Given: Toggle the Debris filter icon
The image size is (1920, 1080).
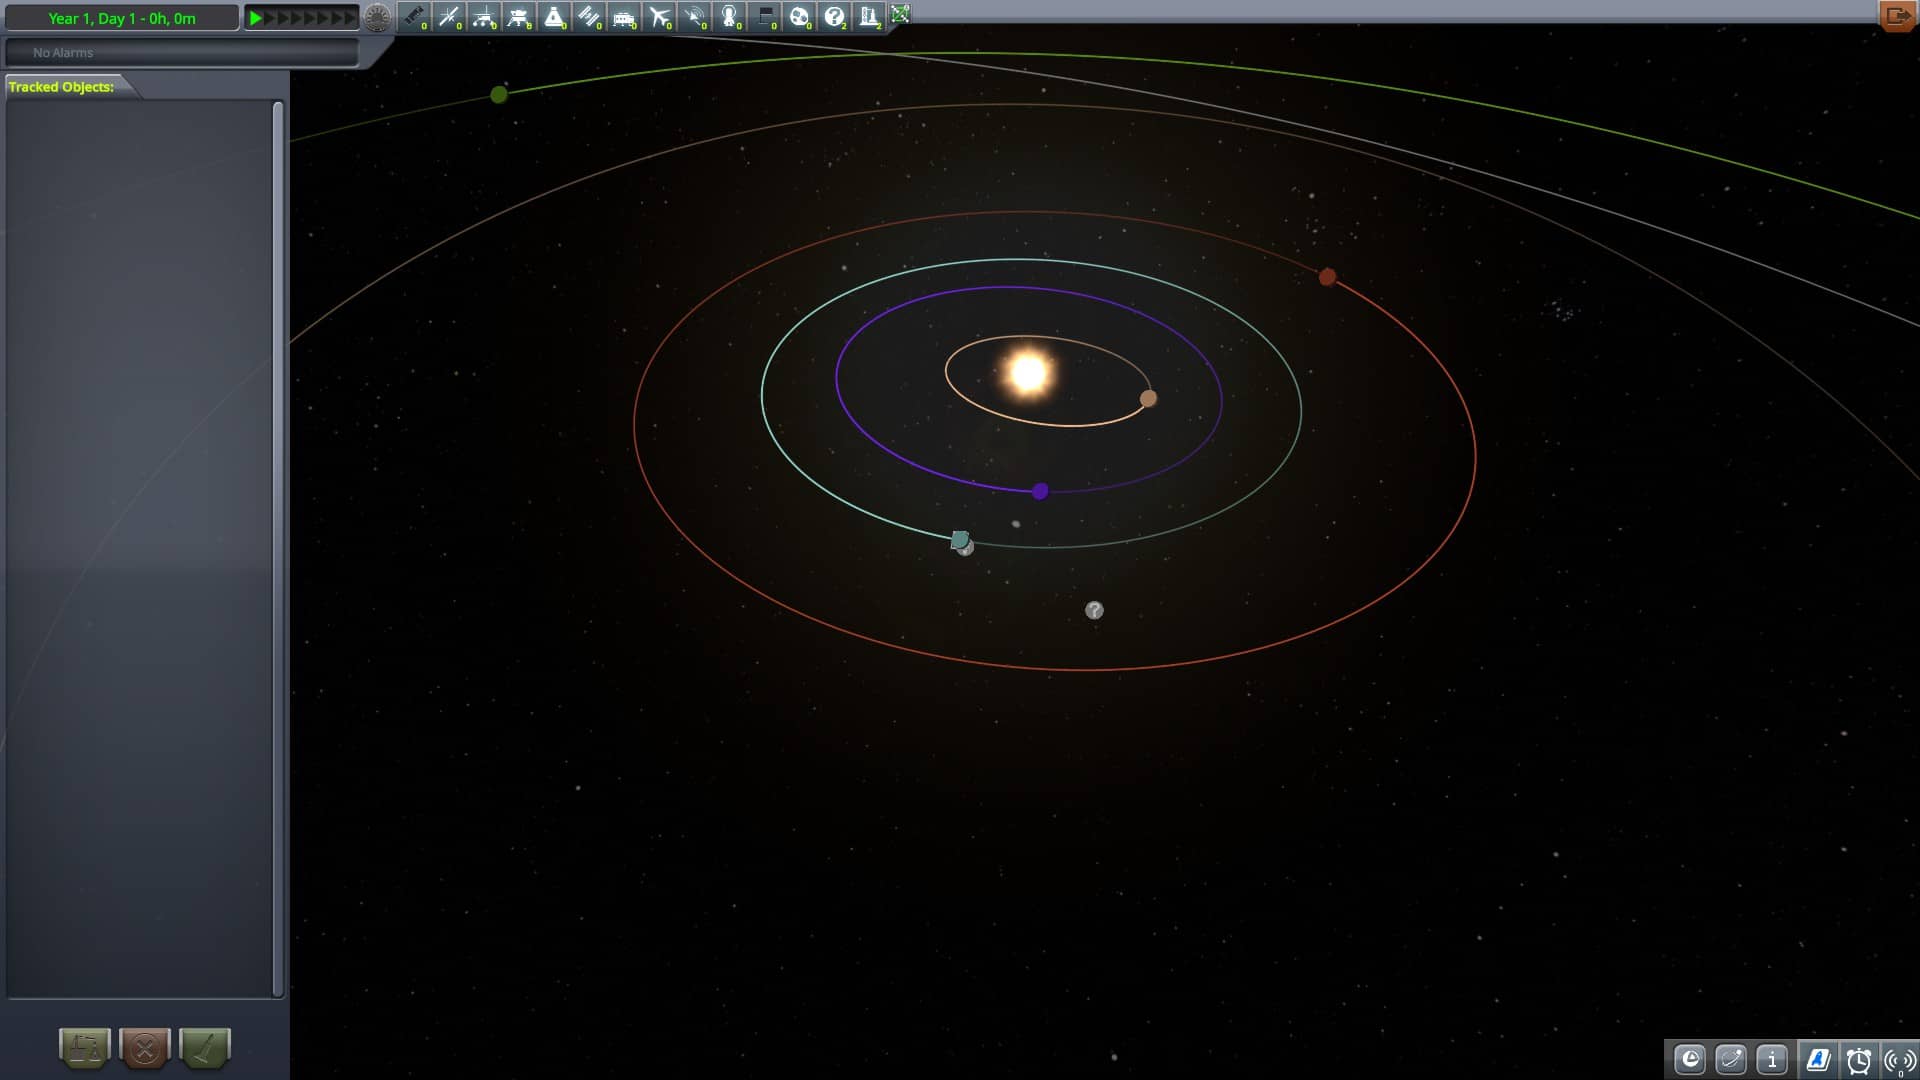Looking at the screenshot, I should coord(414,17).
